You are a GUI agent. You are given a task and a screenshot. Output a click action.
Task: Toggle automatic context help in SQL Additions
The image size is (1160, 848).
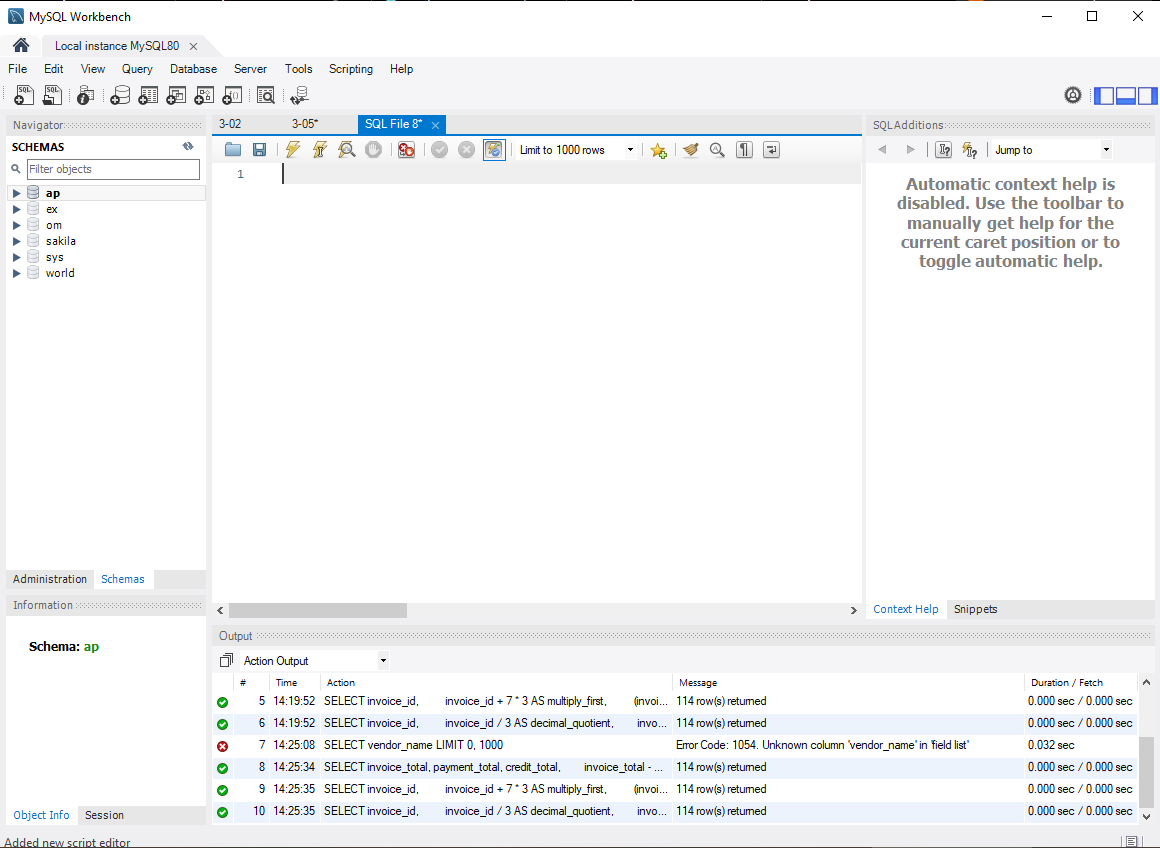(x=968, y=149)
